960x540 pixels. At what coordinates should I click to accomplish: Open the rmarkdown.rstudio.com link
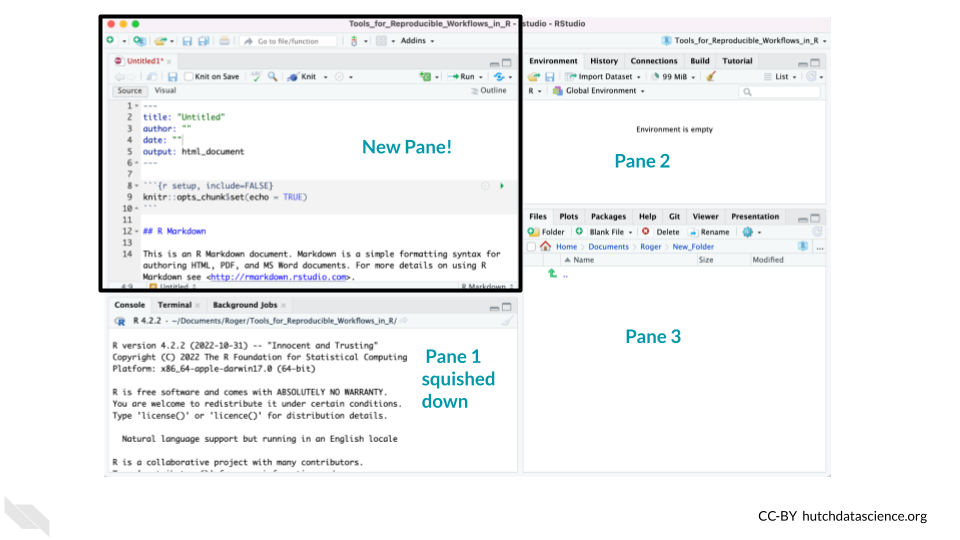279,277
